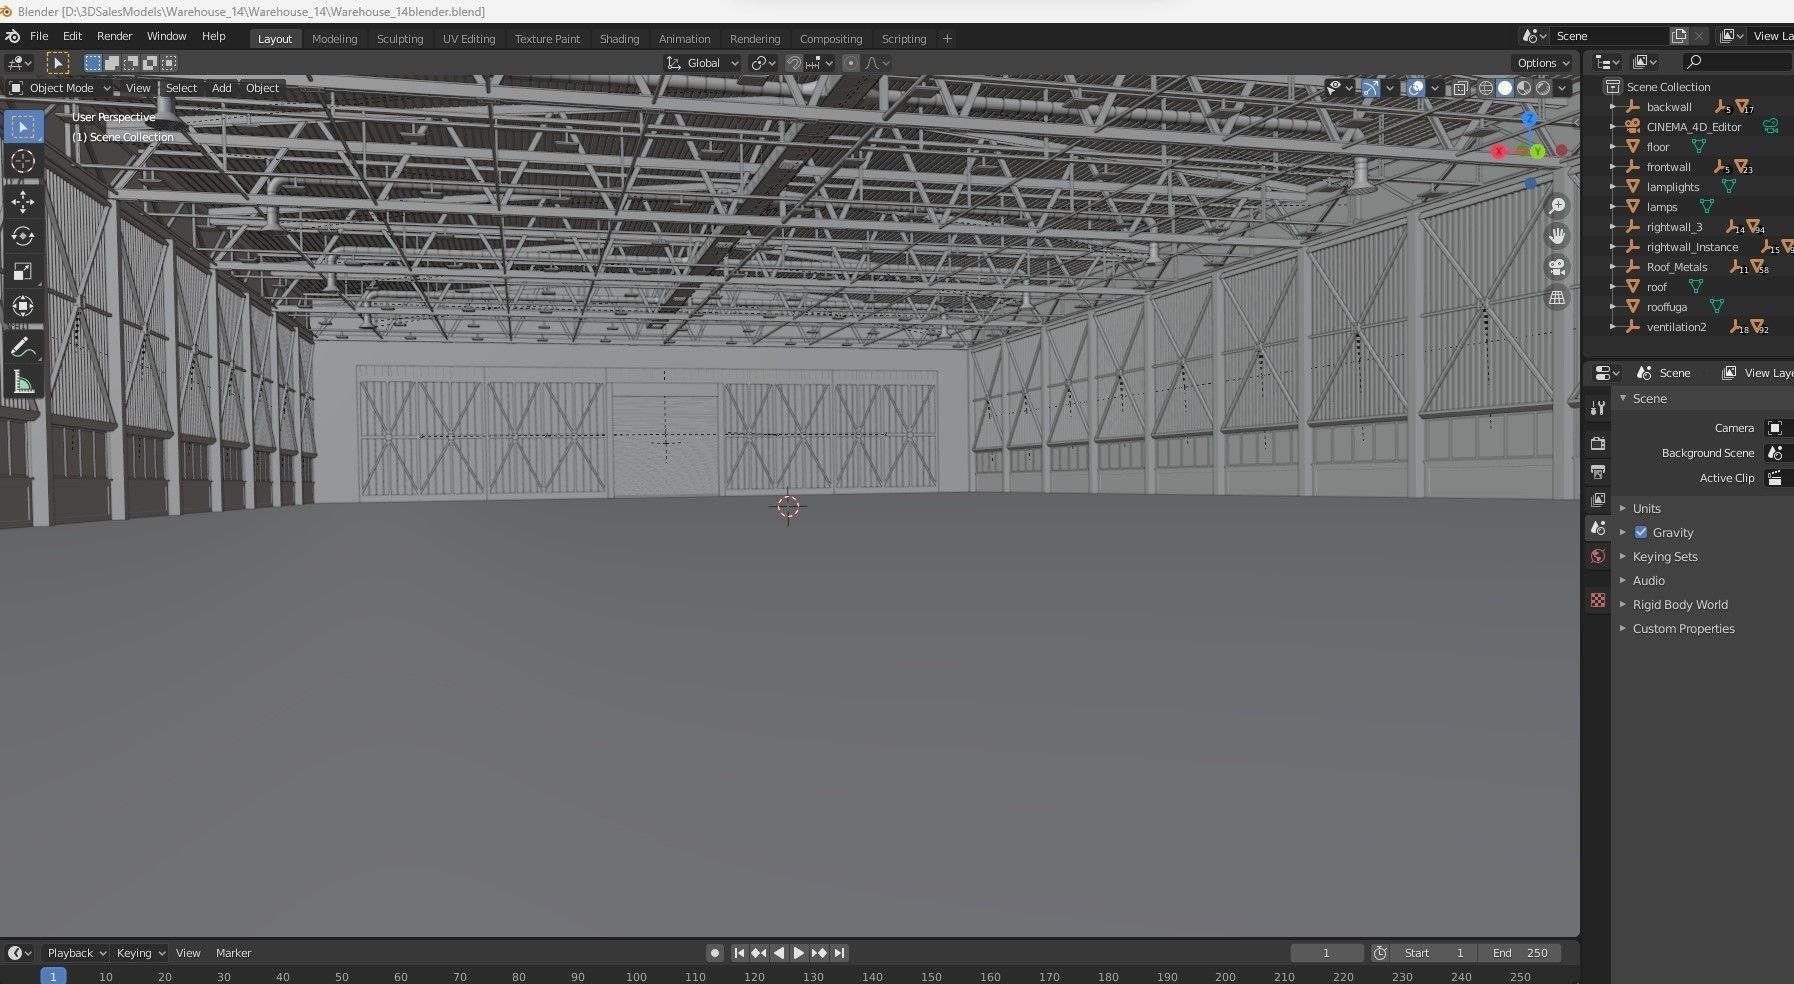1794x984 pixels.
Task: Toggle X-Ray mode in viewport header
Action: click(1460, 88)
